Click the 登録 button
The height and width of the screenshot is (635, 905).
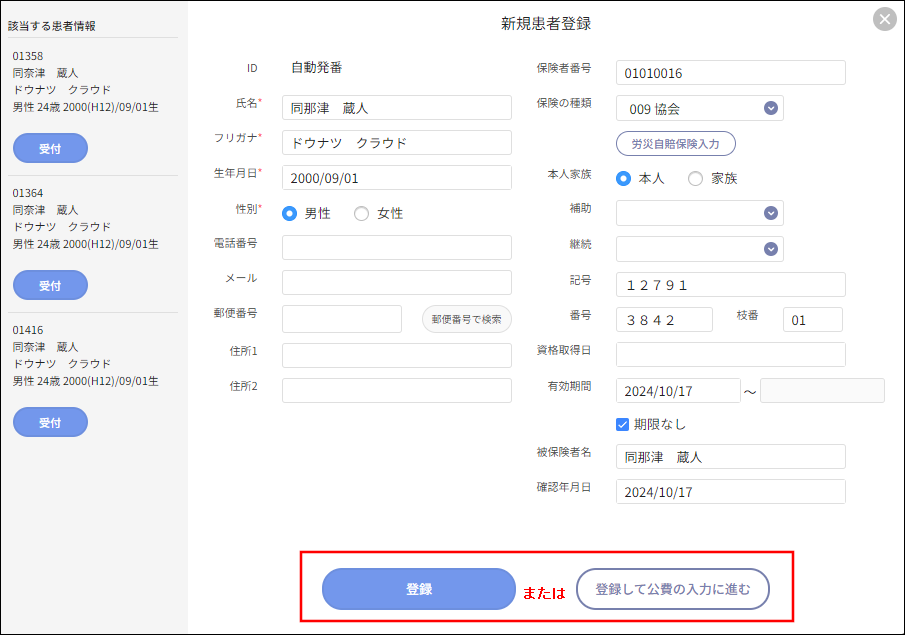pyautogui.click(x=418, y=589)
